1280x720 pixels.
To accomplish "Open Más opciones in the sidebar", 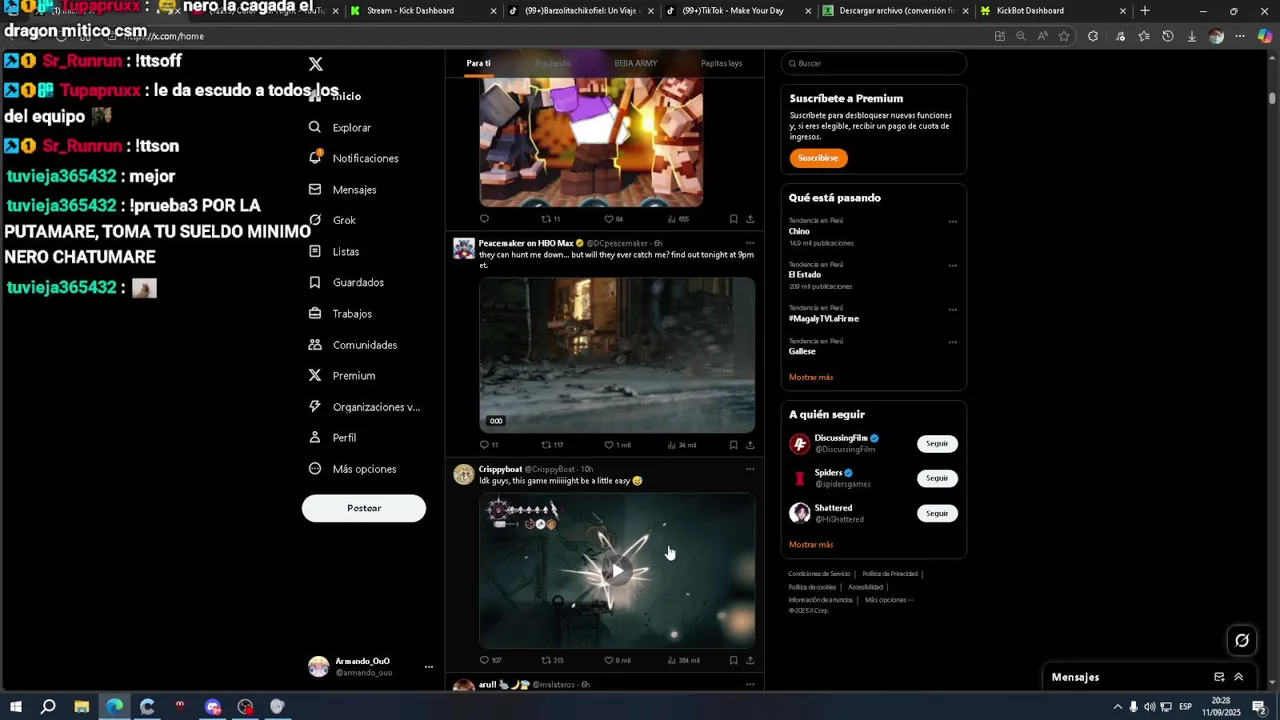I will click(x=352, y=468).
